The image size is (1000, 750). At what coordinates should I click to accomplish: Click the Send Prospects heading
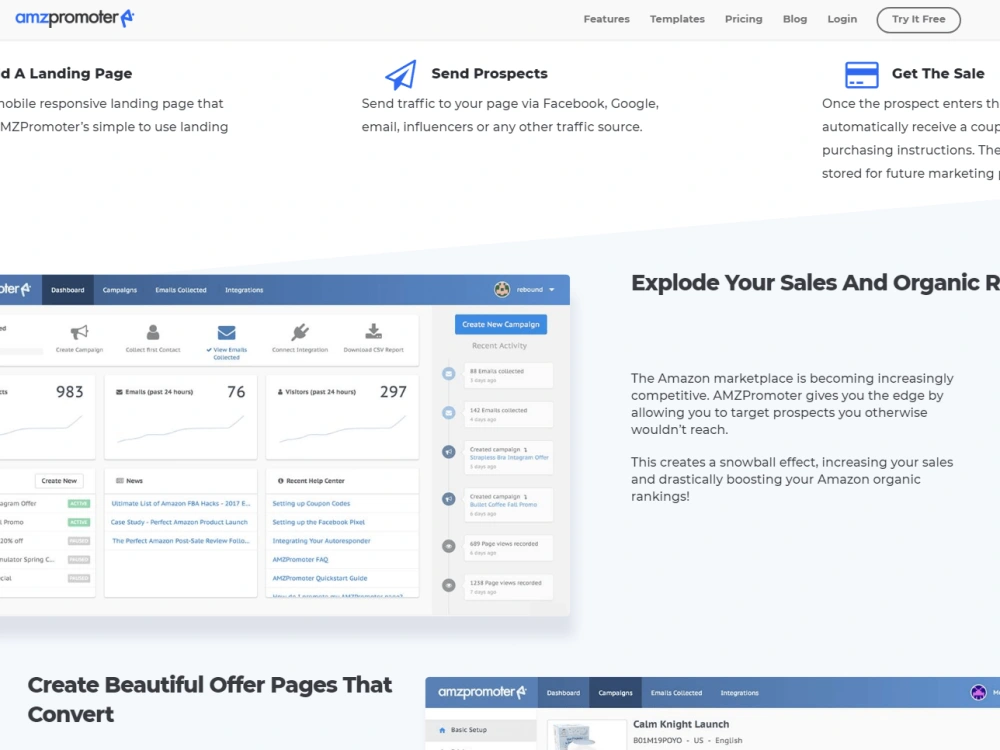coord(489,73)
